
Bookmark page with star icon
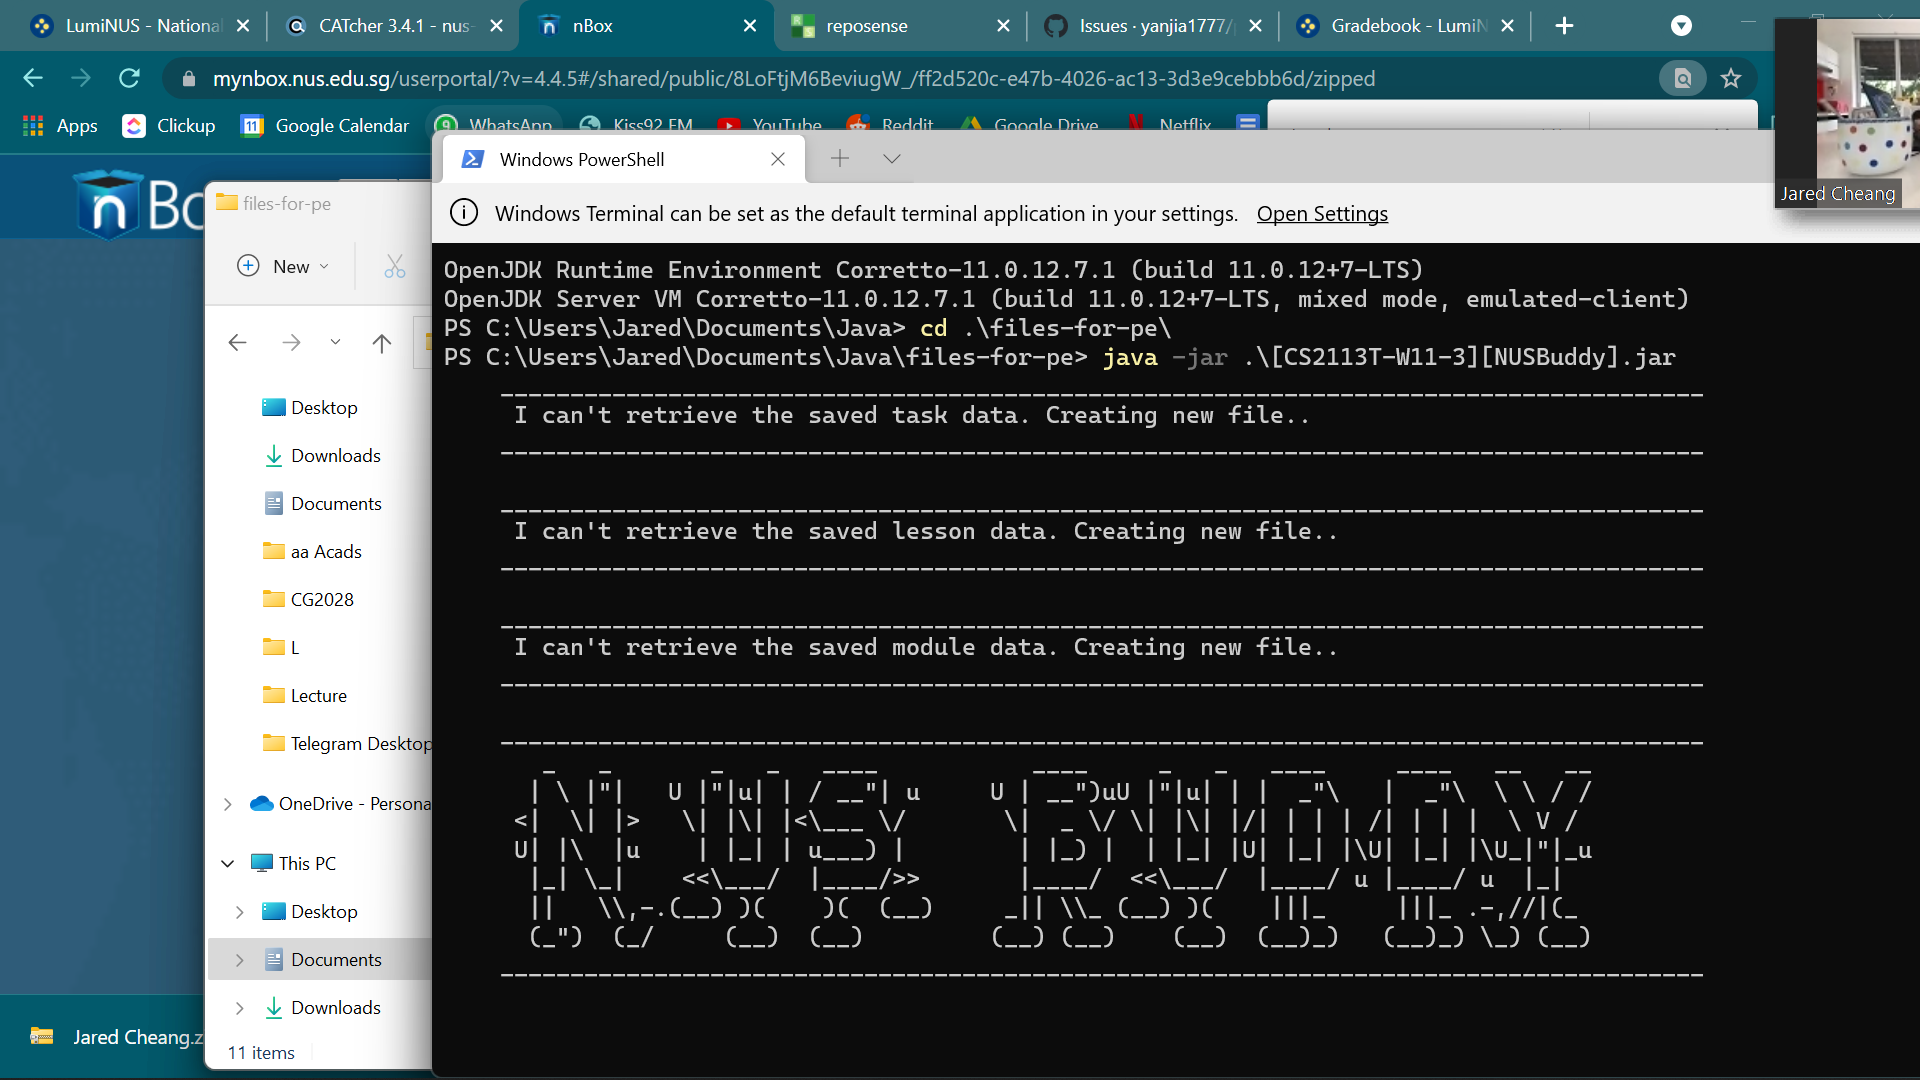click(x=1731, y=78)
